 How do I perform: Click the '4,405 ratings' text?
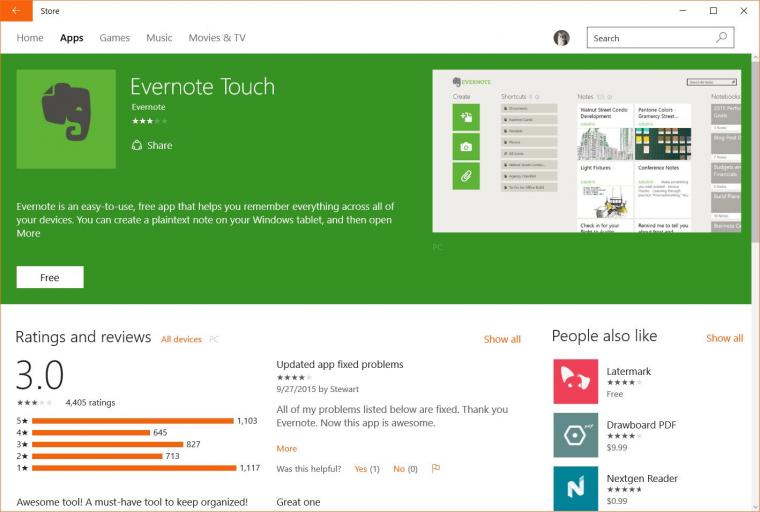(x=91, y=402)
